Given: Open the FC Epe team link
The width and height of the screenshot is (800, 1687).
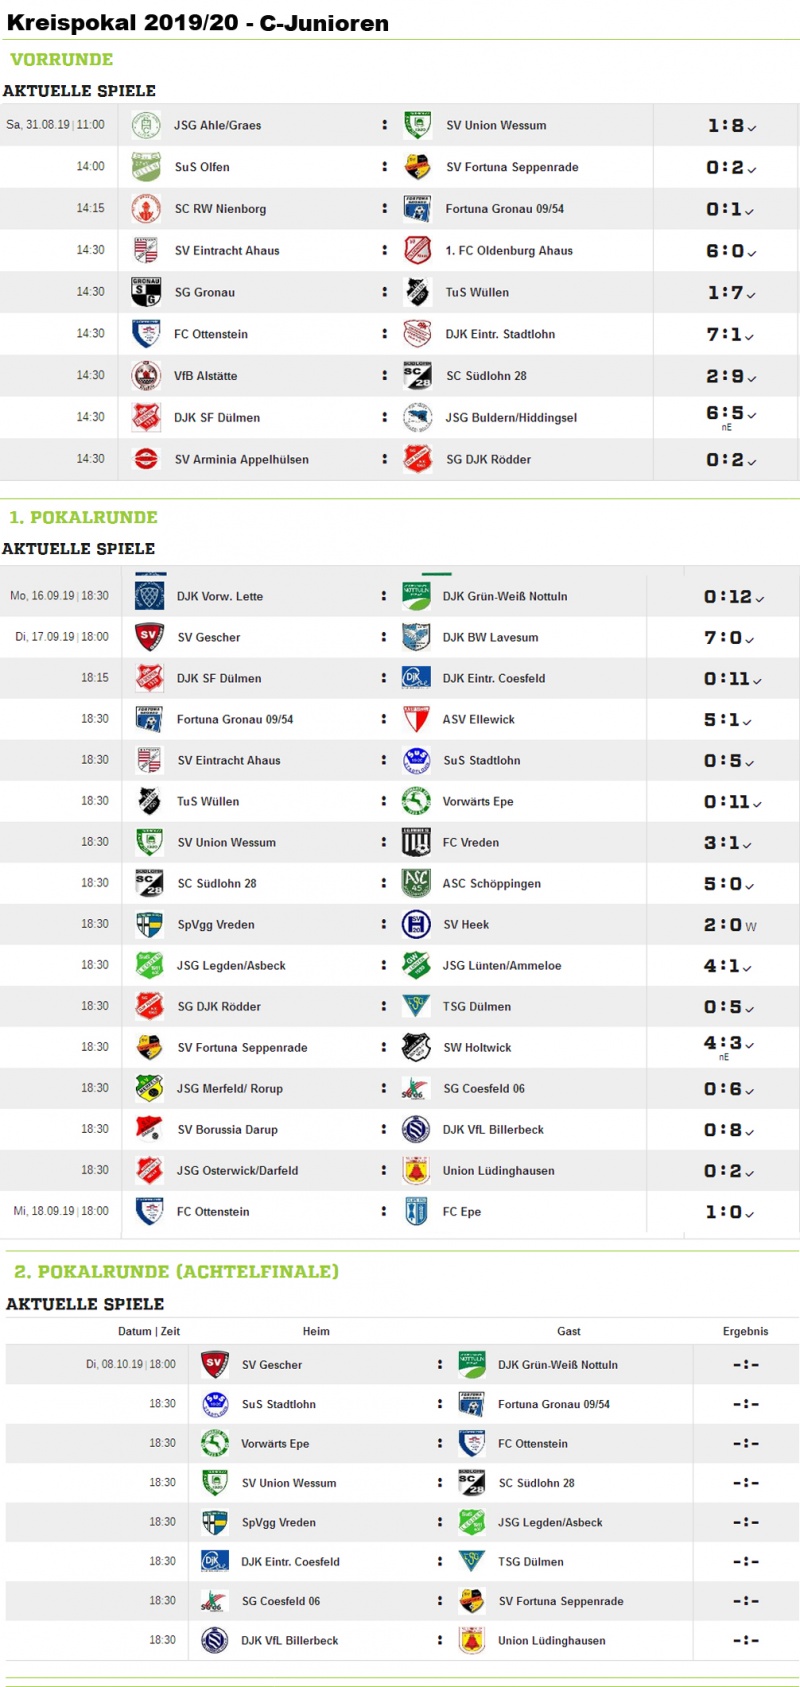Looking at the screenshot, I should 462,1211.
